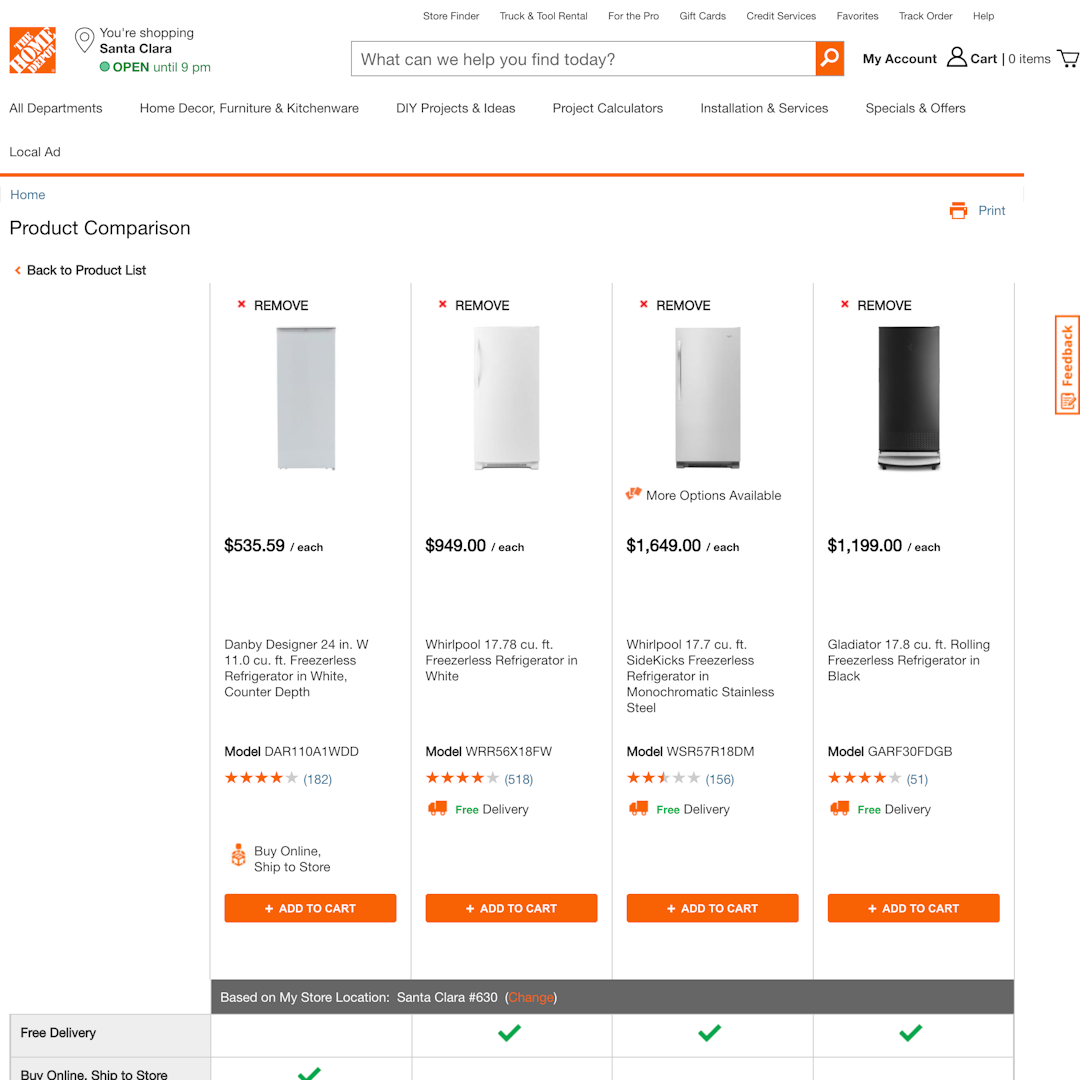The width and height of the screenshot is (1080, 1080).
Task: Open the All Departments menu
Action: 55,108
